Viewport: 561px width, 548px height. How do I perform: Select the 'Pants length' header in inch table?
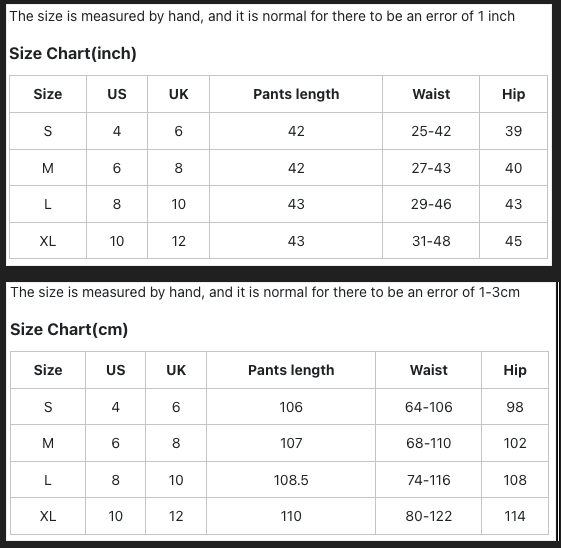296,94
